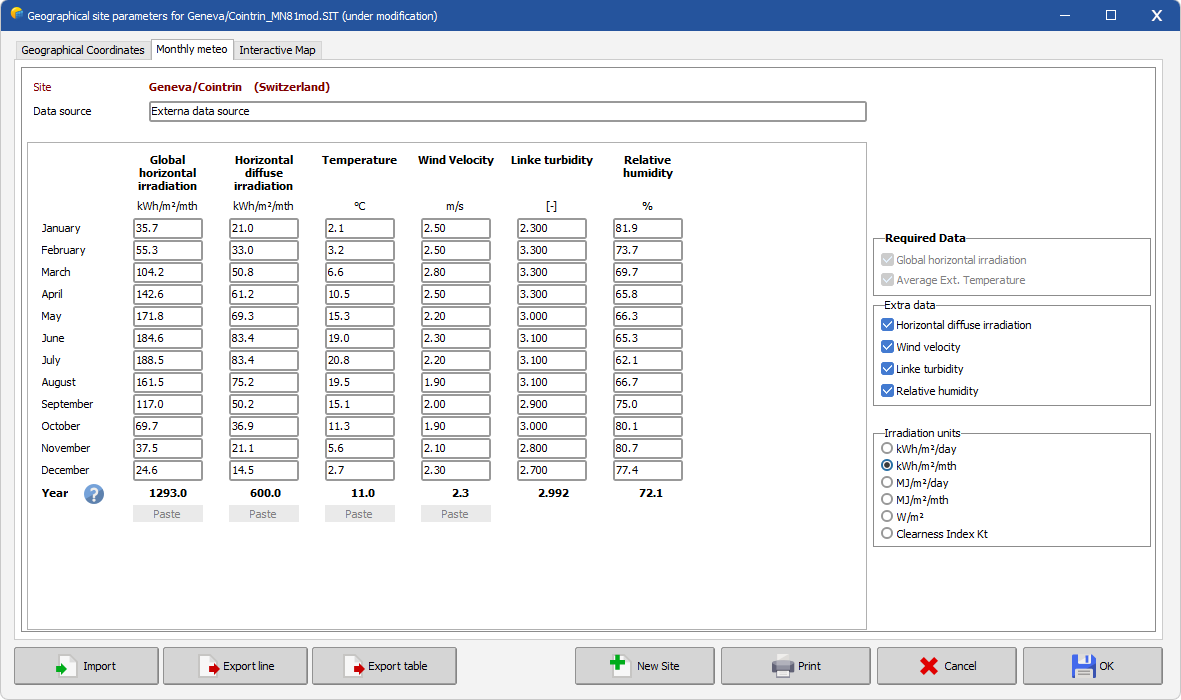Disable the Relative humidity checkbox
This screenshot has width=1181, height=700.
(887, 390)
